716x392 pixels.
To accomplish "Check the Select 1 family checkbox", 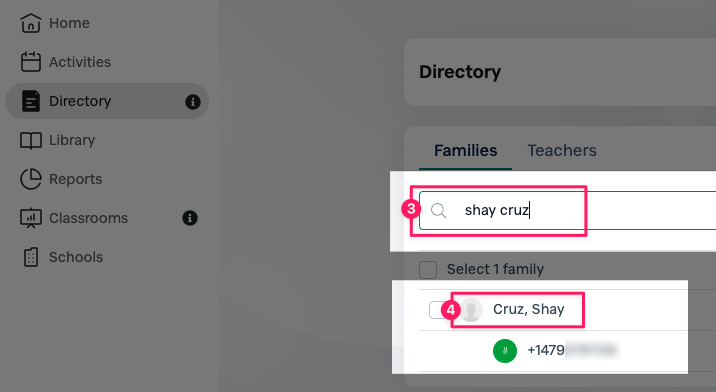I will (x=428, y=270).
